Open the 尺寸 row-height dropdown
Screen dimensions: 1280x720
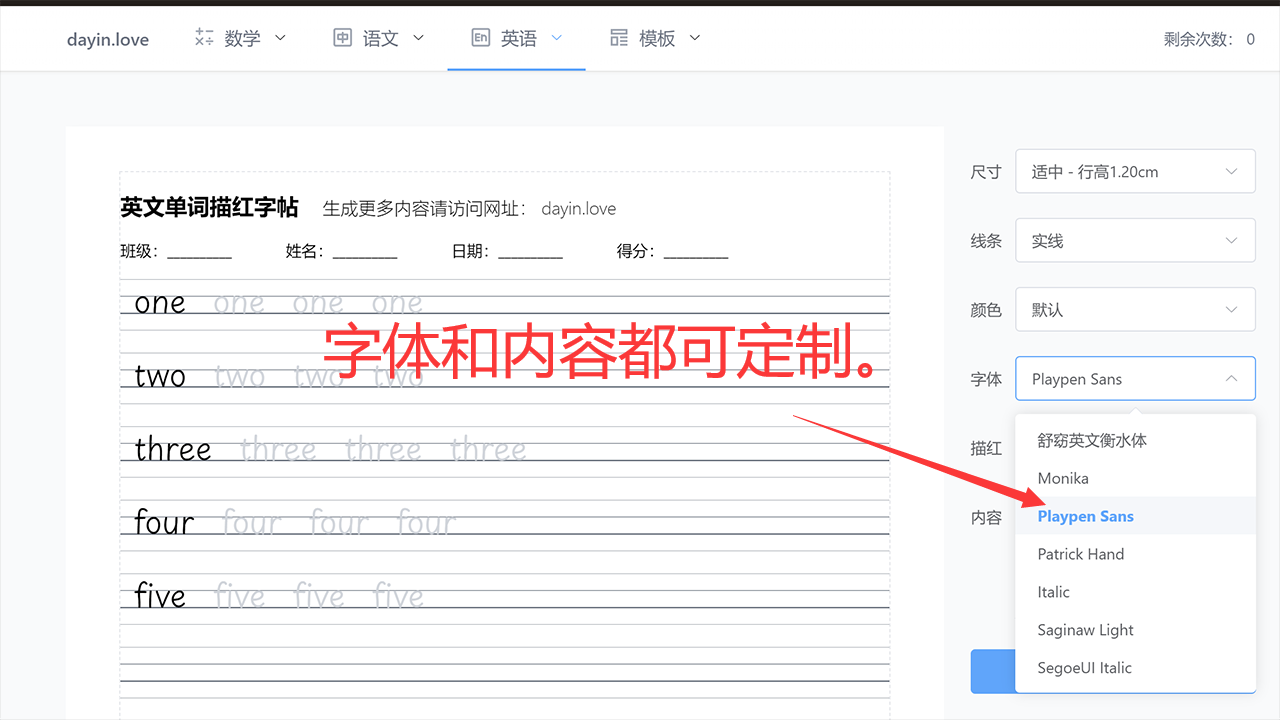coord(1135,171)
